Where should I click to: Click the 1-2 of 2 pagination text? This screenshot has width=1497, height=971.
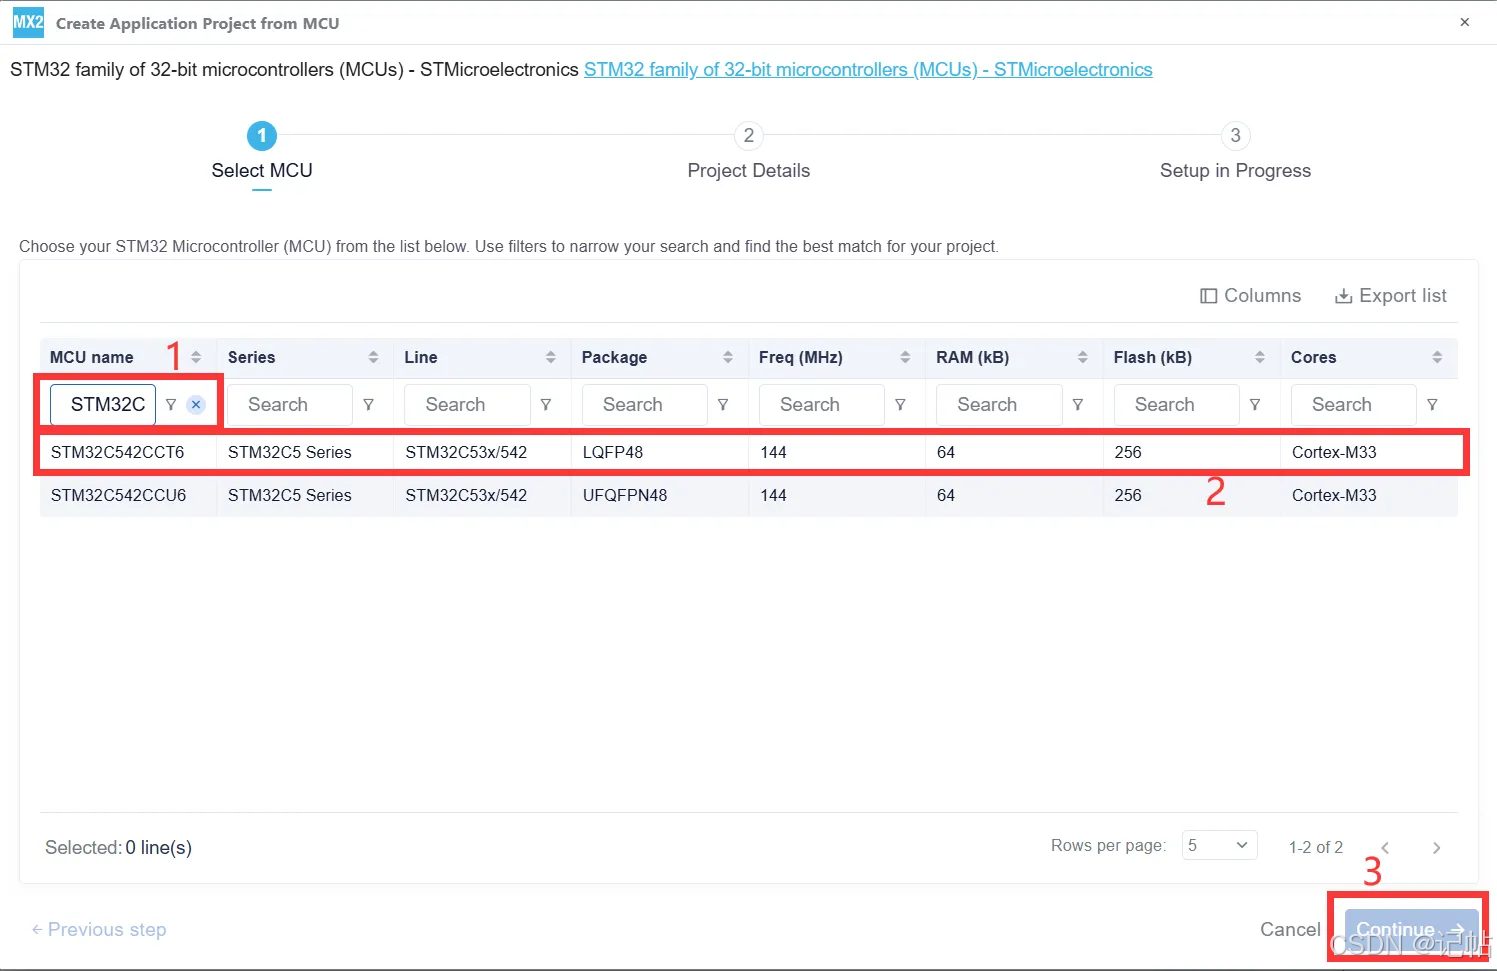tap(1316, 848)
